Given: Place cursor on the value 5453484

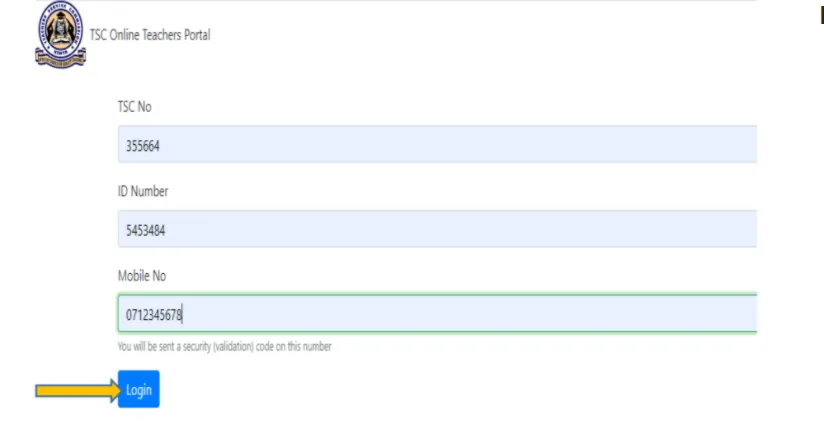Looking at the screenshot, I should (x=146, y=230).
